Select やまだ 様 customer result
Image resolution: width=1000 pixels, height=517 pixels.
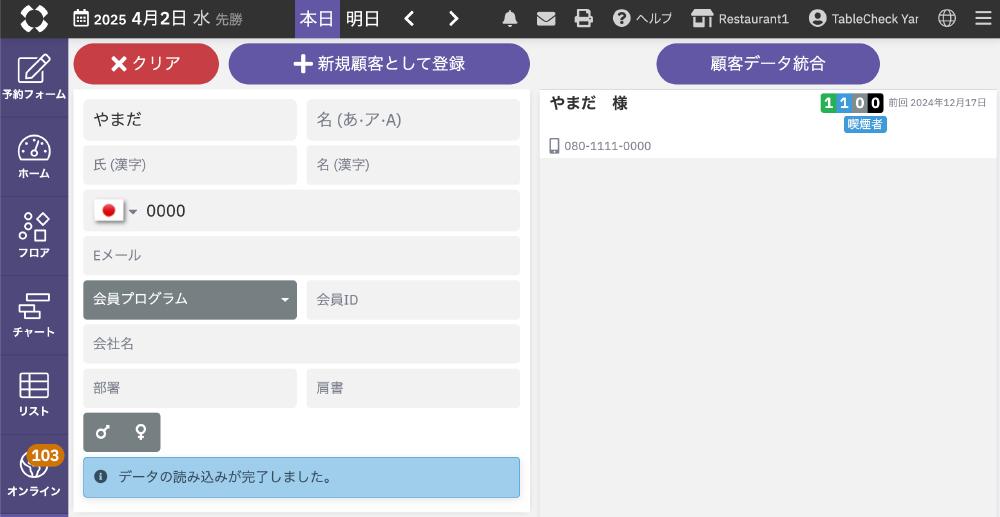tap(768, 124)
